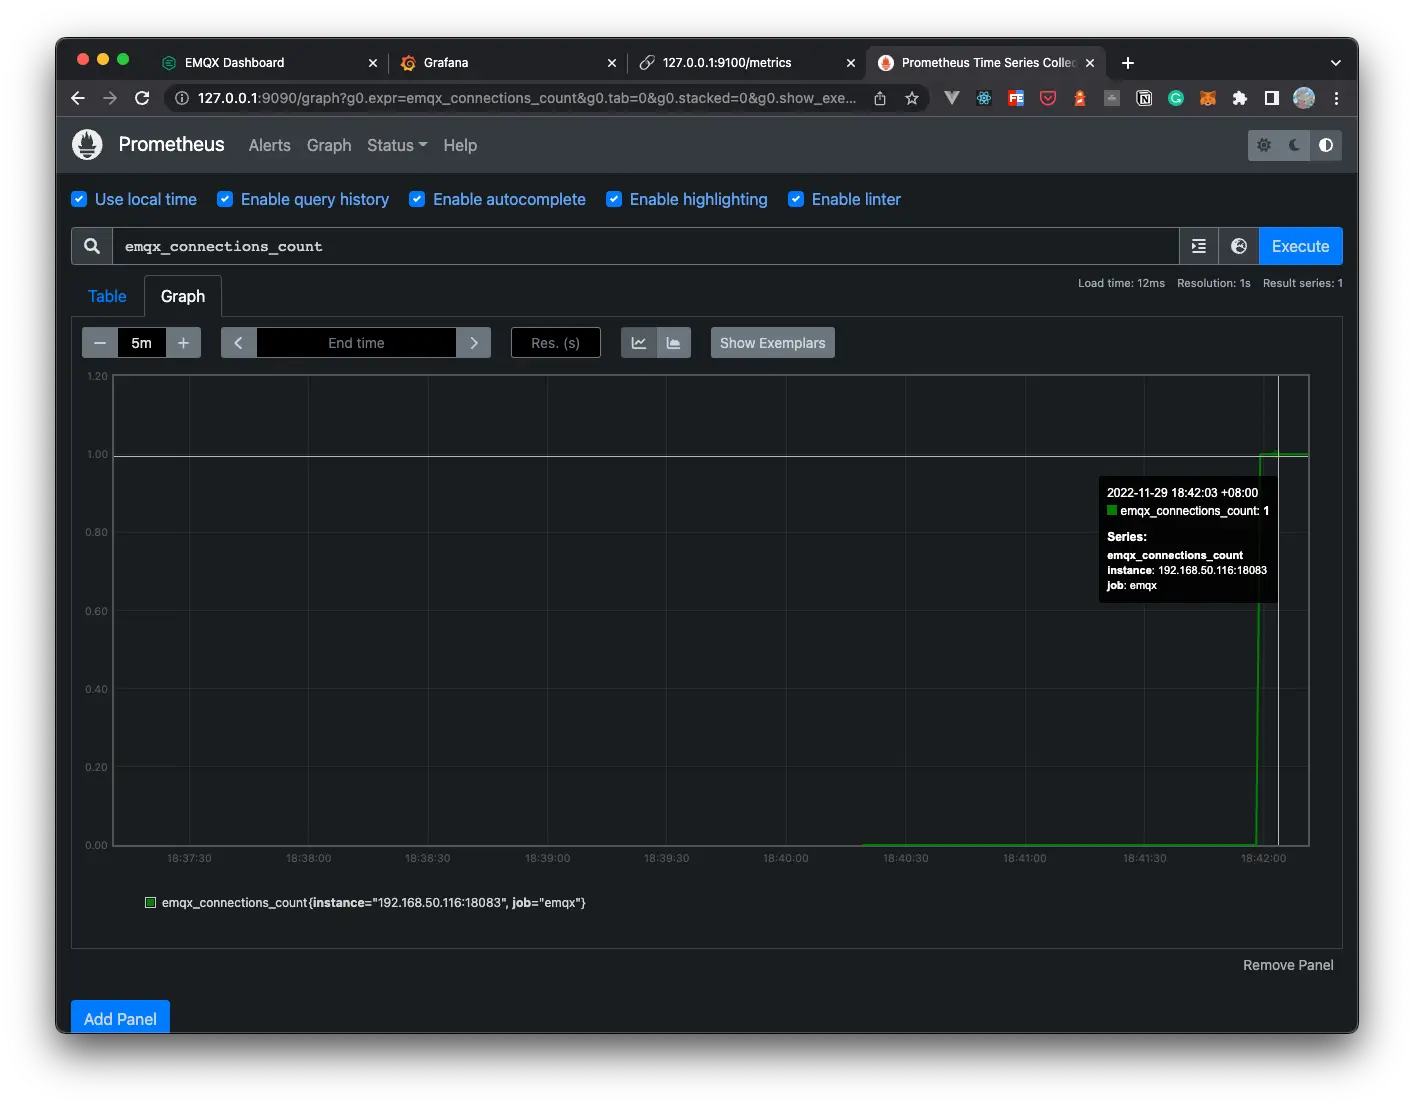Viewport: 1414px width, 1107px height.
Task: Open the metrics explorer icon beside Execute
Action: coord(1198,246)
